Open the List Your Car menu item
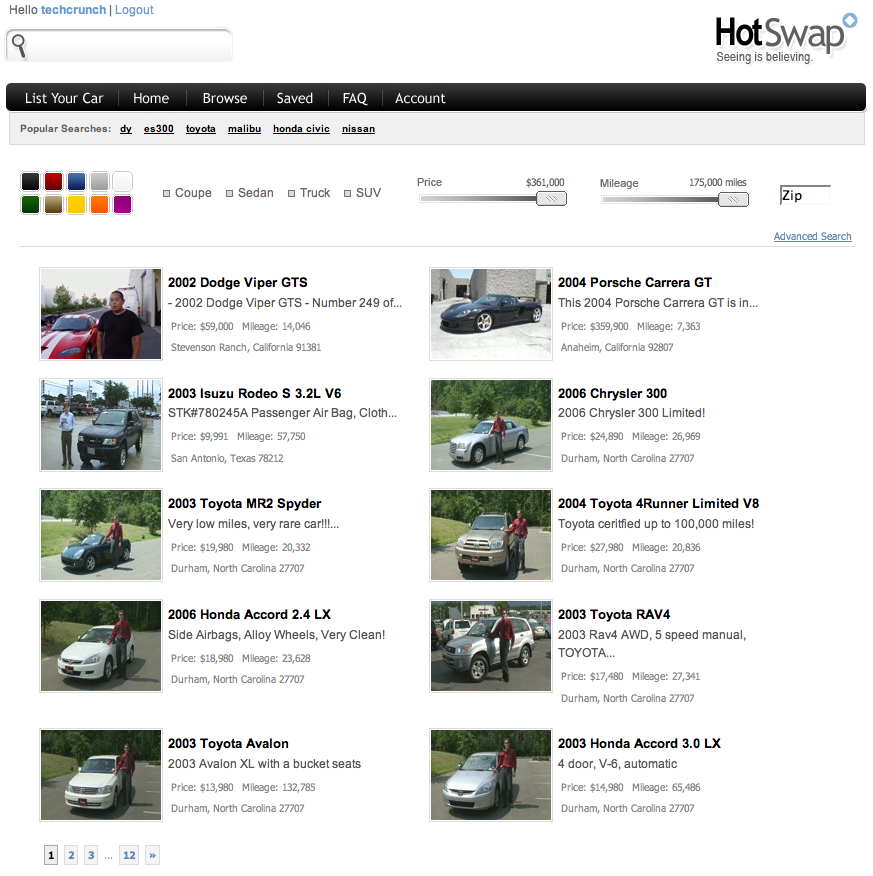Image resolution: width=873 pixels, height=876 pixels. [x=64, y=98]
